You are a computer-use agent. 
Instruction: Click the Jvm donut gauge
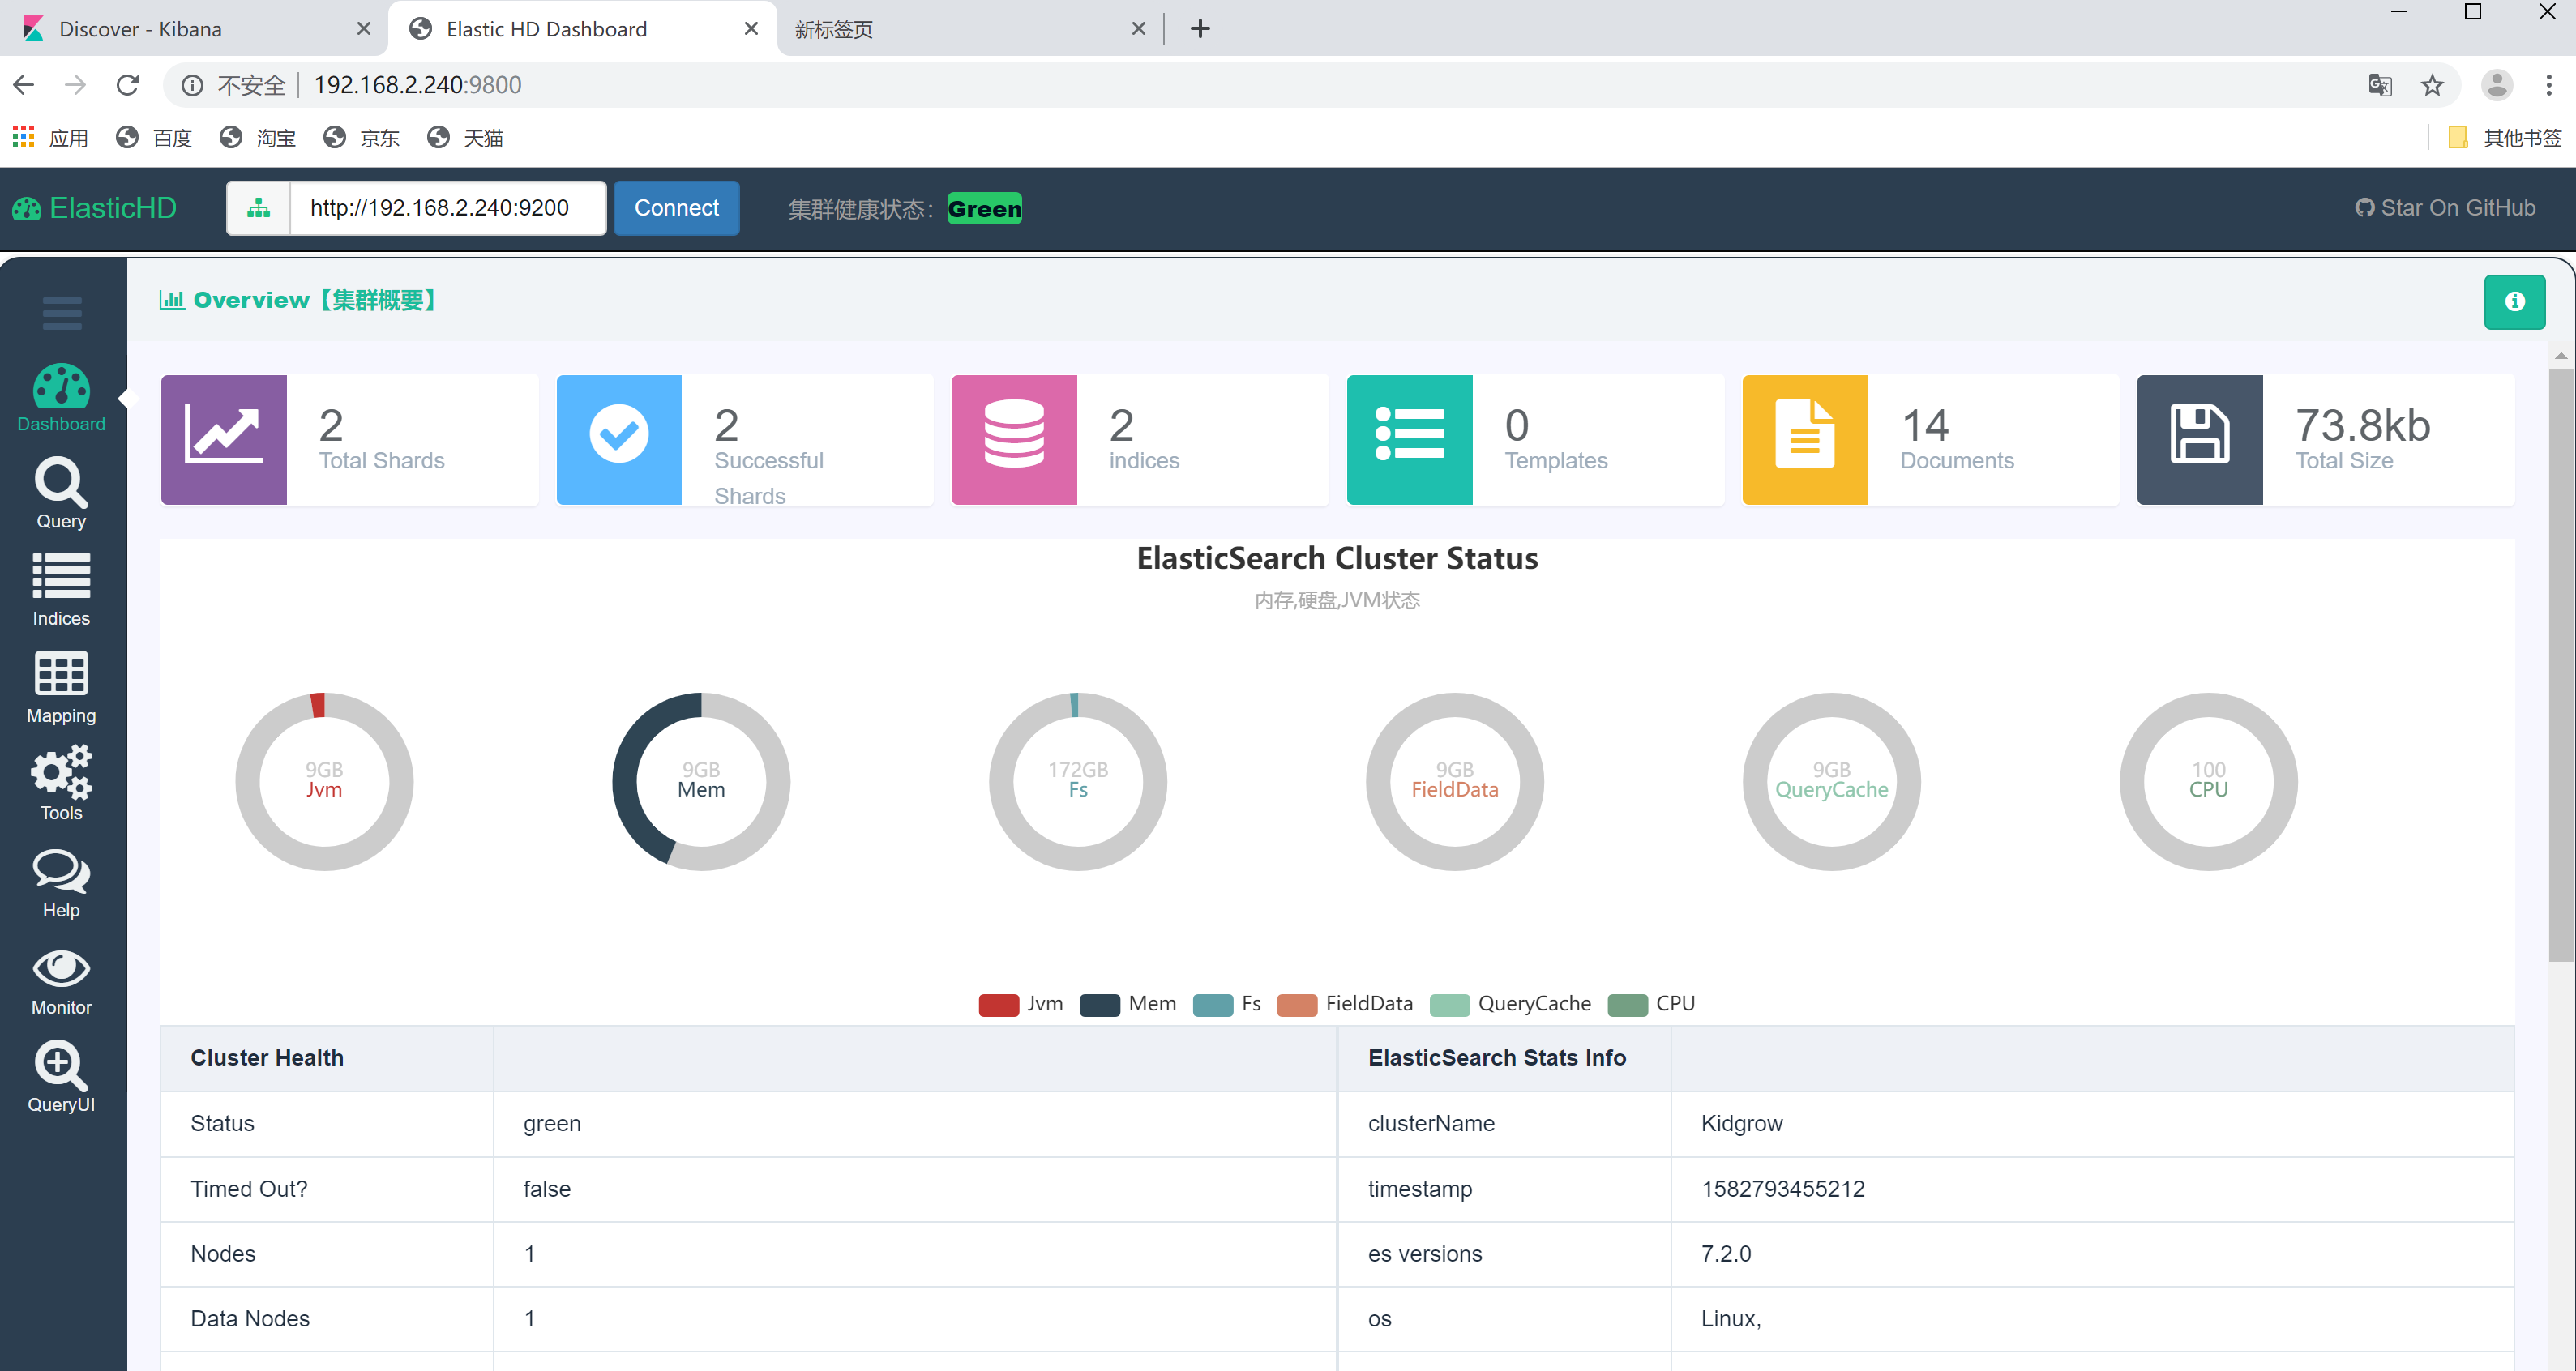tap(324, 781)
